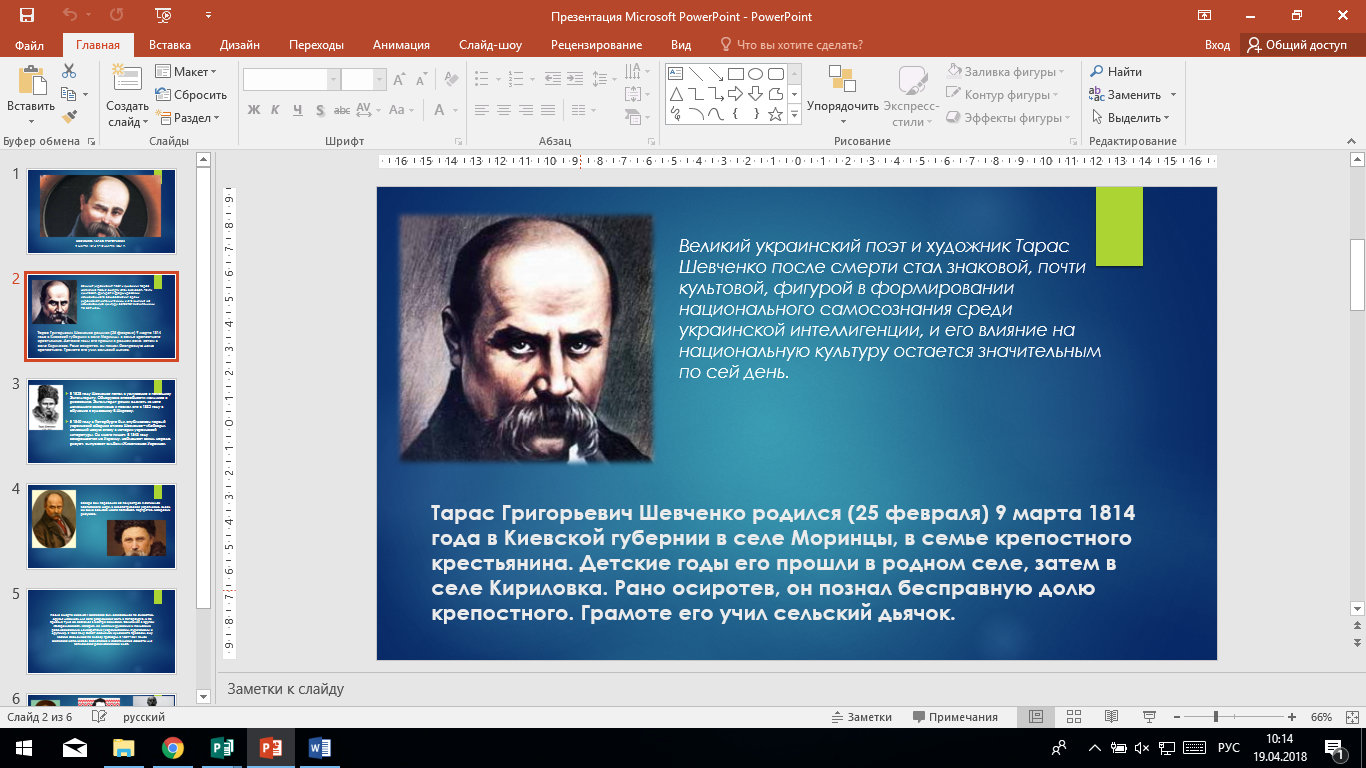This screenshot has width=1366, height=768.
Task: Select the Format Painter brush icon
Action: coord(69,117)
